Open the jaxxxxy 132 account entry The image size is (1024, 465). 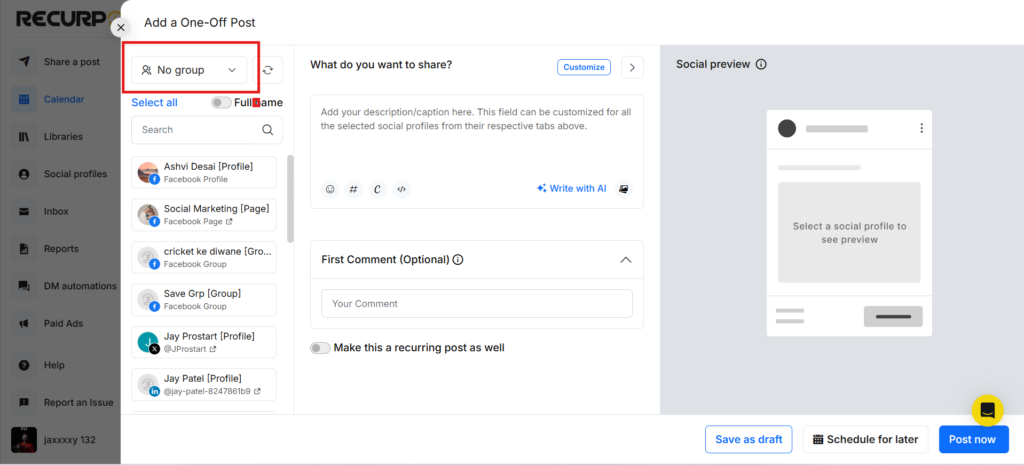point(55,440)
